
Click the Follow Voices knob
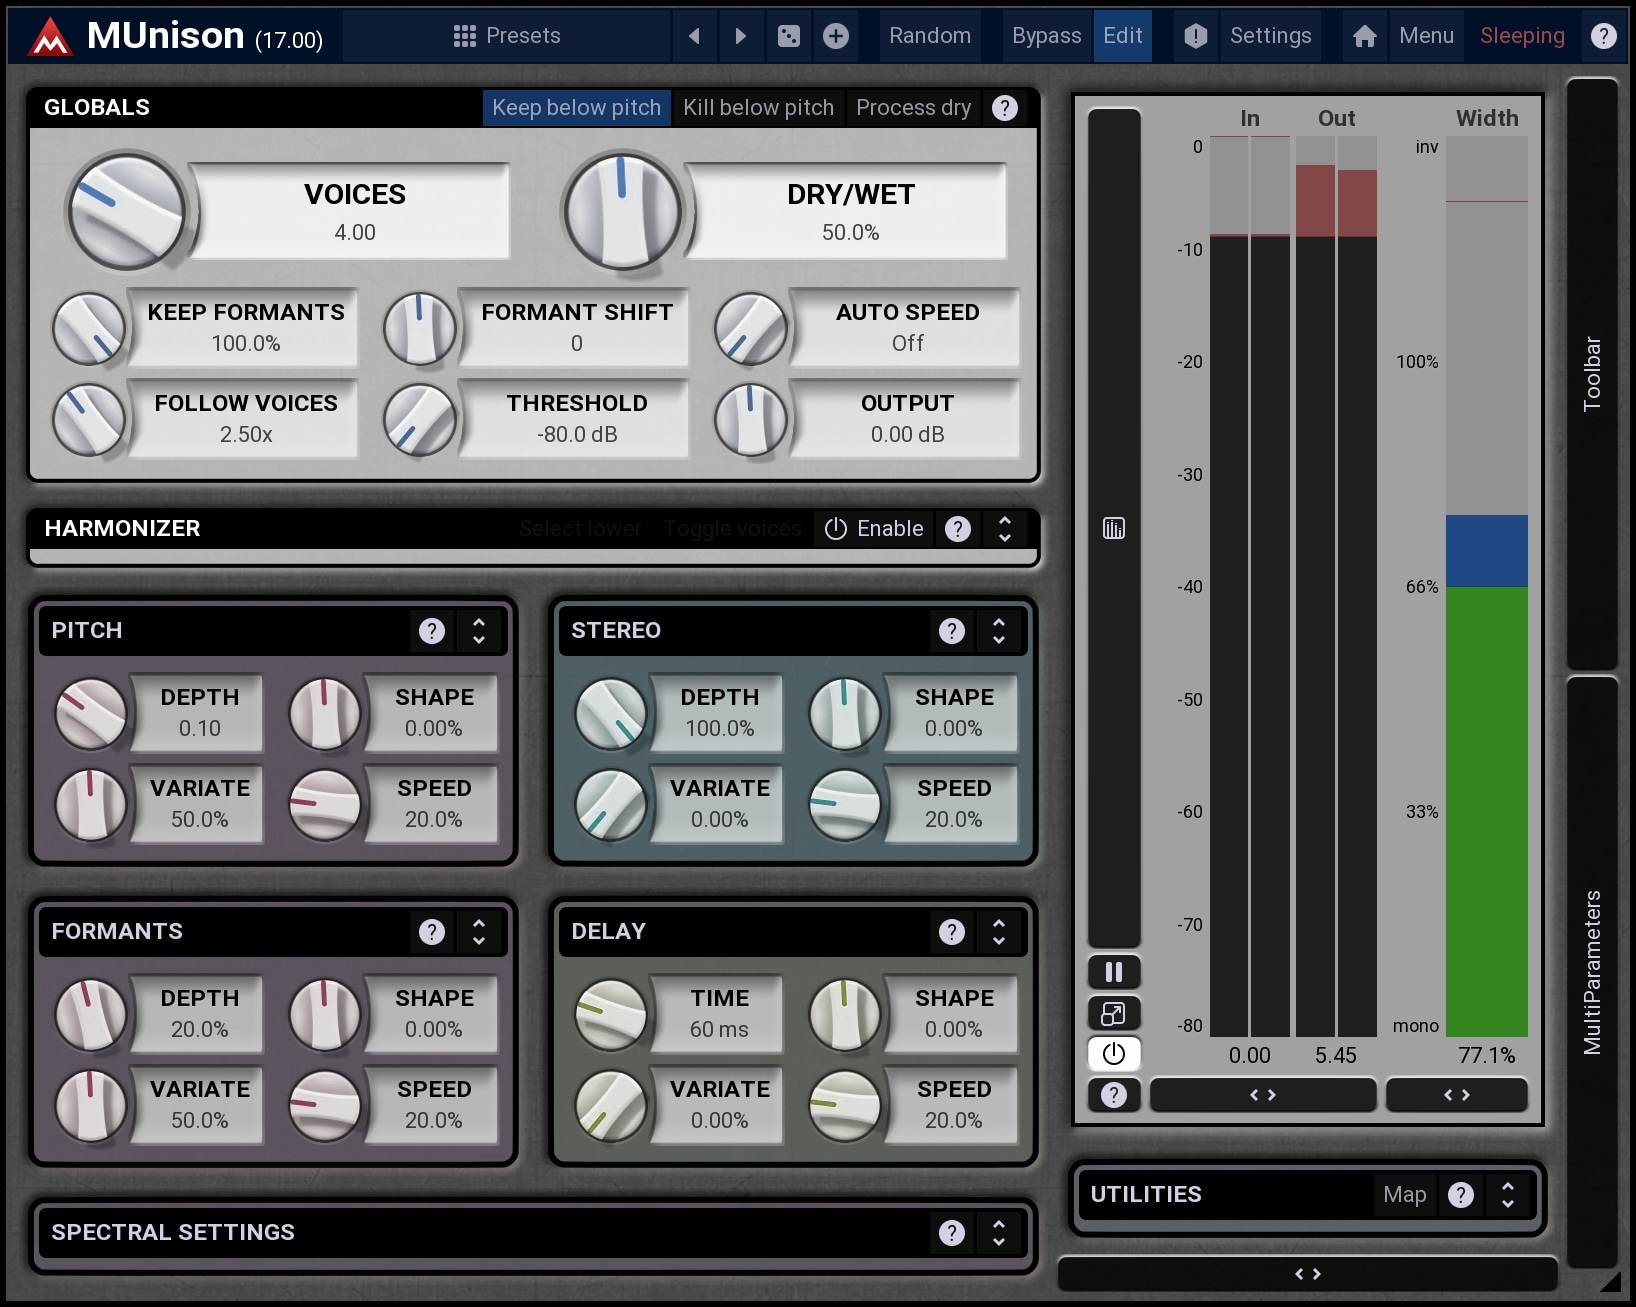(x=90, y=419)
